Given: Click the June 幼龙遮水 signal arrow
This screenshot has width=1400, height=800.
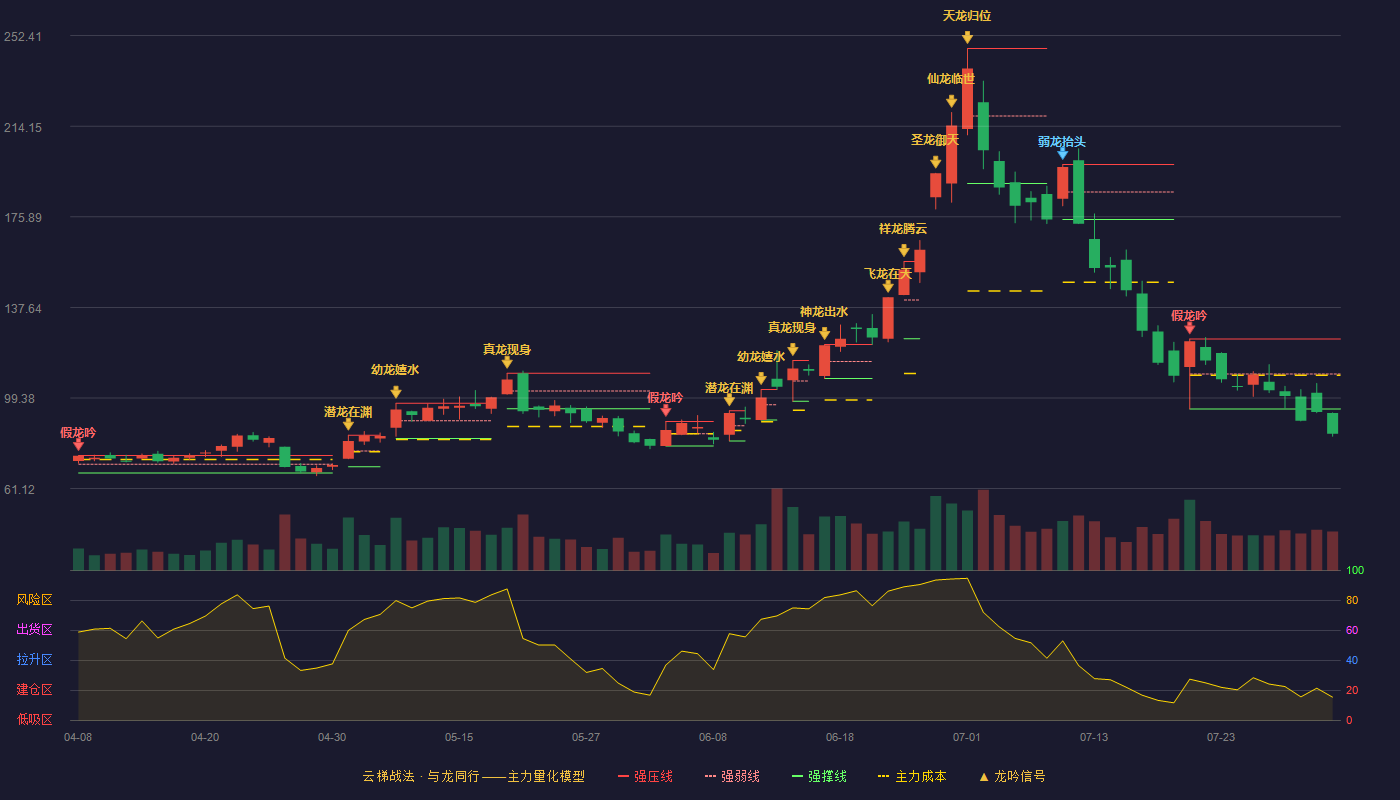Looking at the screenshot, I should (x=761, y=378).
